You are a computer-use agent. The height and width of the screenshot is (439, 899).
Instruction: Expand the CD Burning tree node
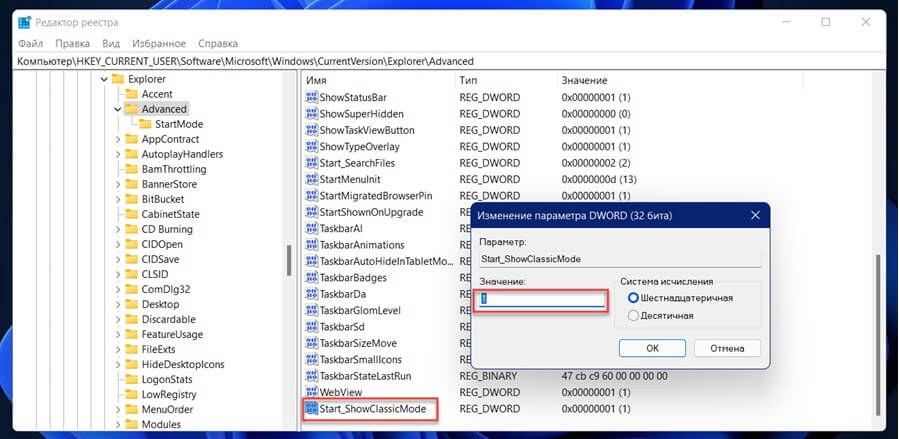point(118,229)
